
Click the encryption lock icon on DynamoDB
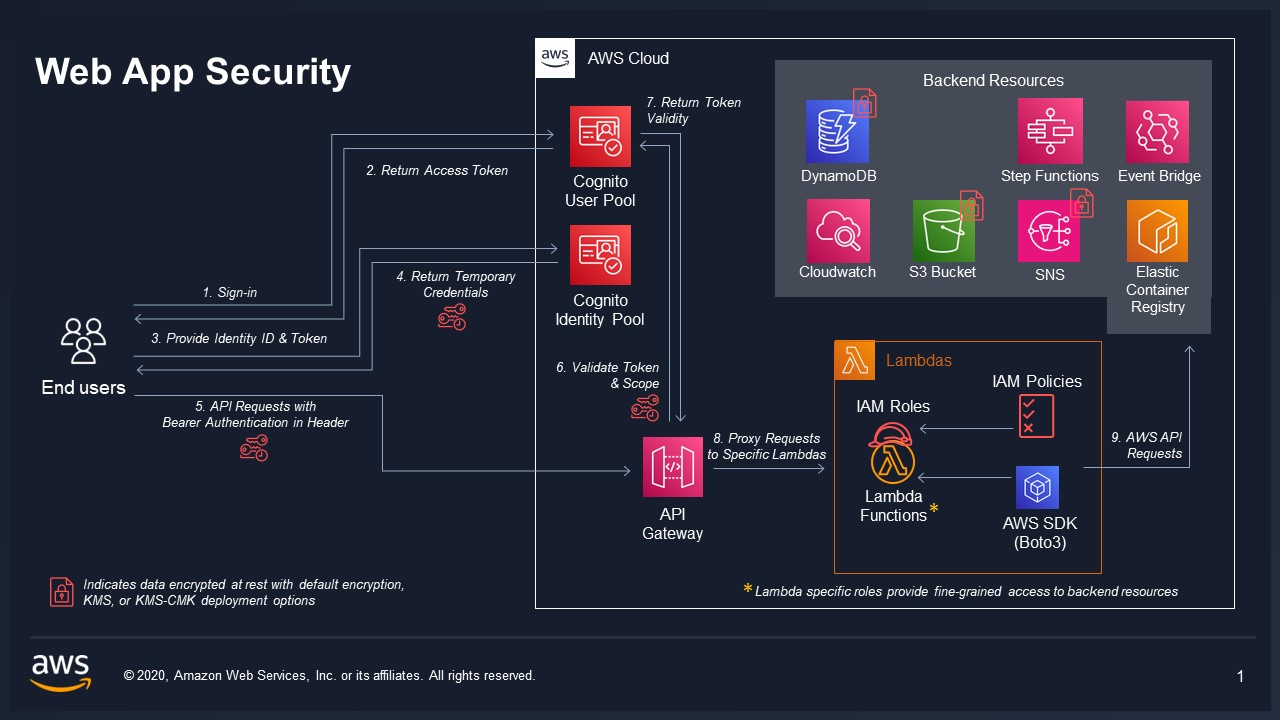[865, 103]
